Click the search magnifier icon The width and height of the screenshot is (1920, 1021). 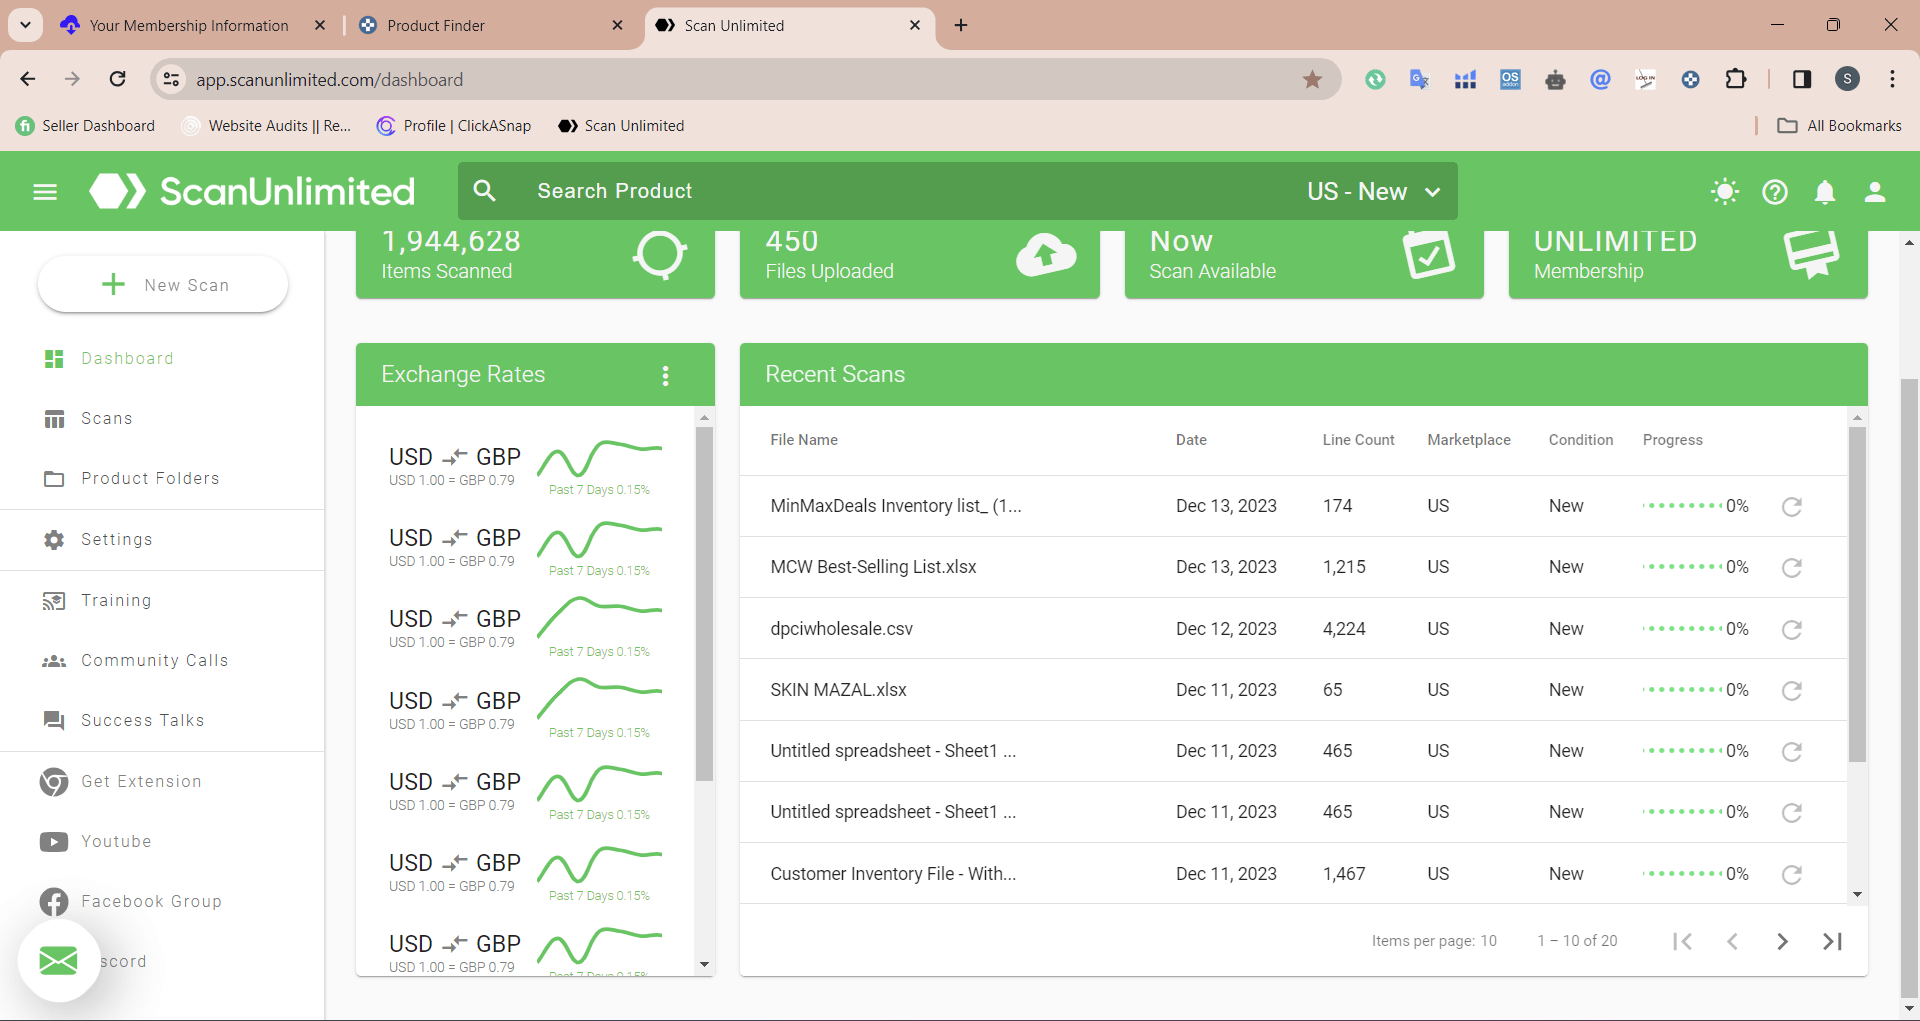point(485,191)
